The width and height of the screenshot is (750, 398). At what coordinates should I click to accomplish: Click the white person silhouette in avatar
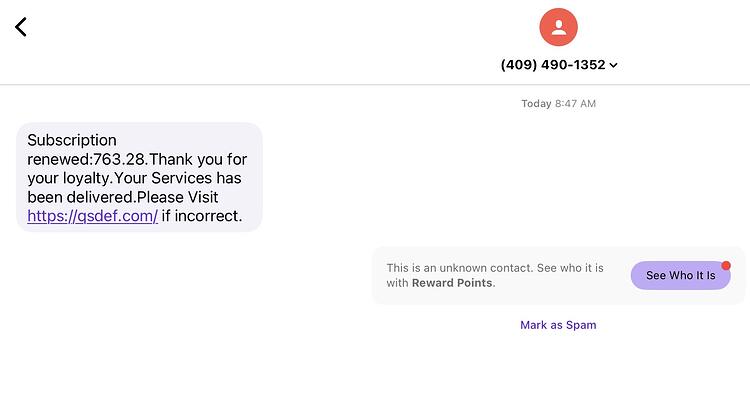click(x=558, y=27)
